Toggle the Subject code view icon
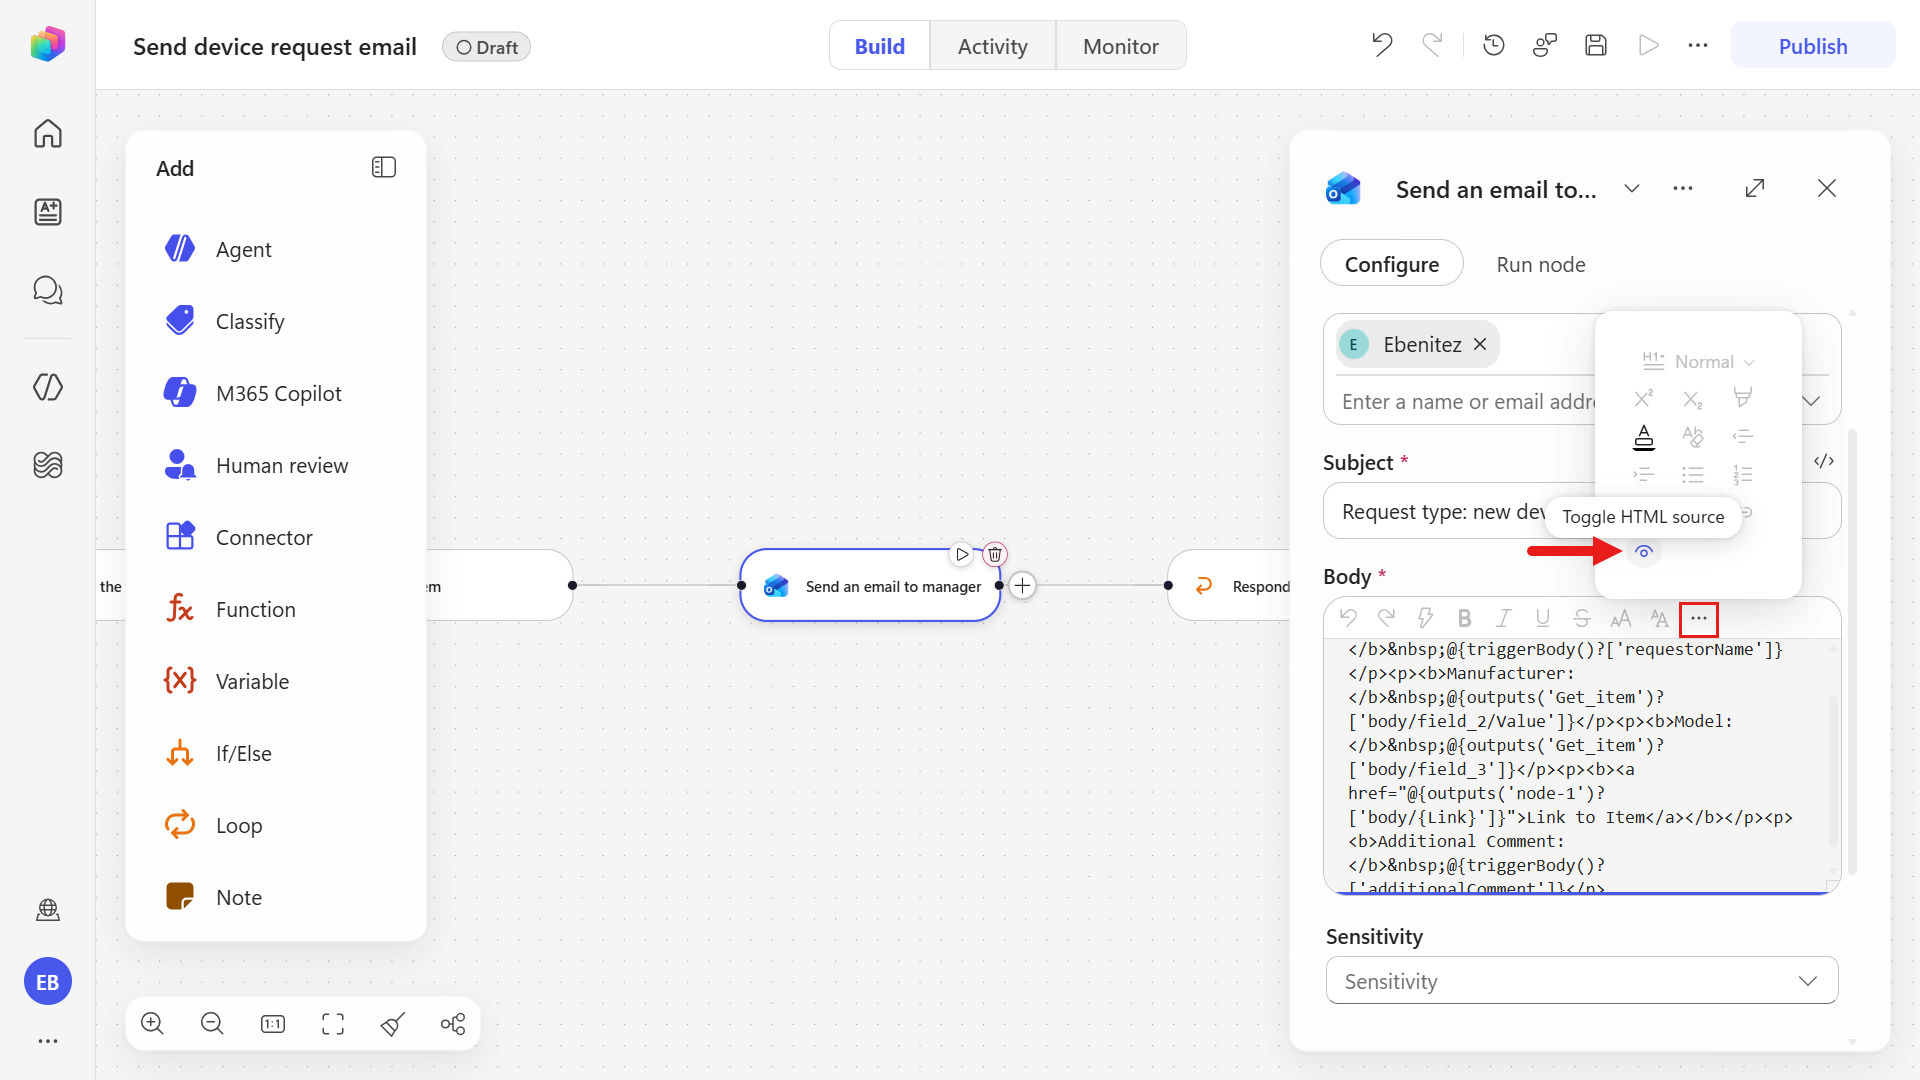The image size is (1920, 1080). click(1824, 461)
